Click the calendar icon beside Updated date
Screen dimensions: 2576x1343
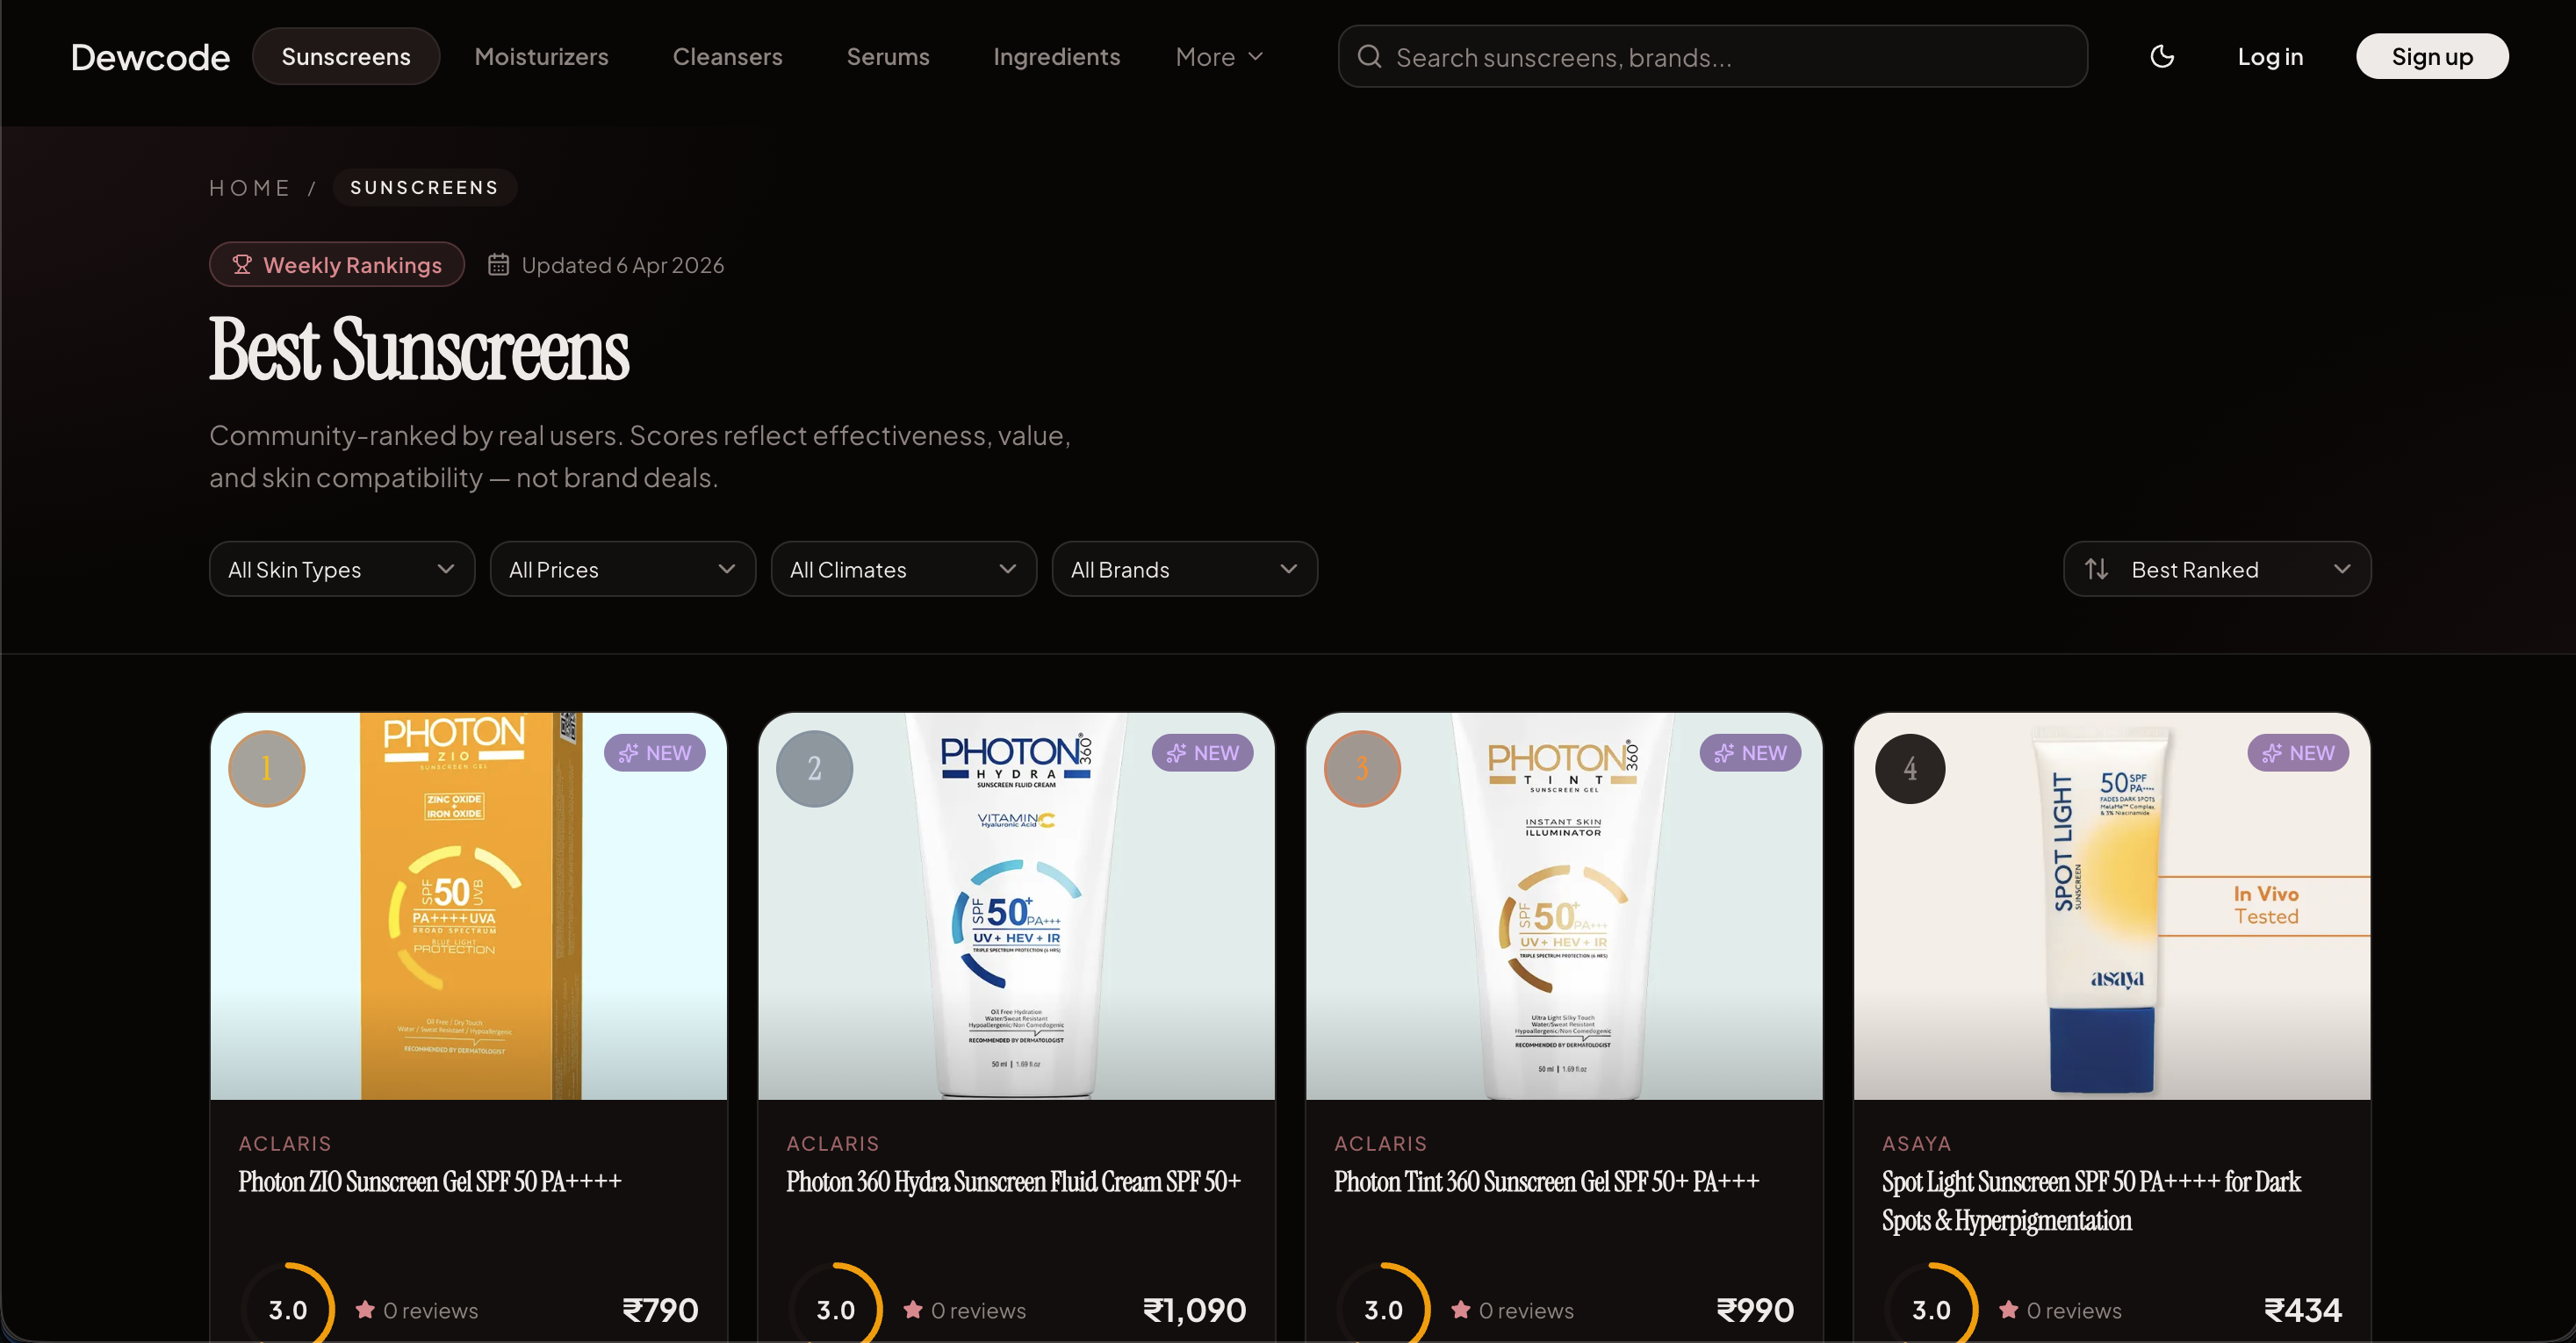(x=498, y=265)
